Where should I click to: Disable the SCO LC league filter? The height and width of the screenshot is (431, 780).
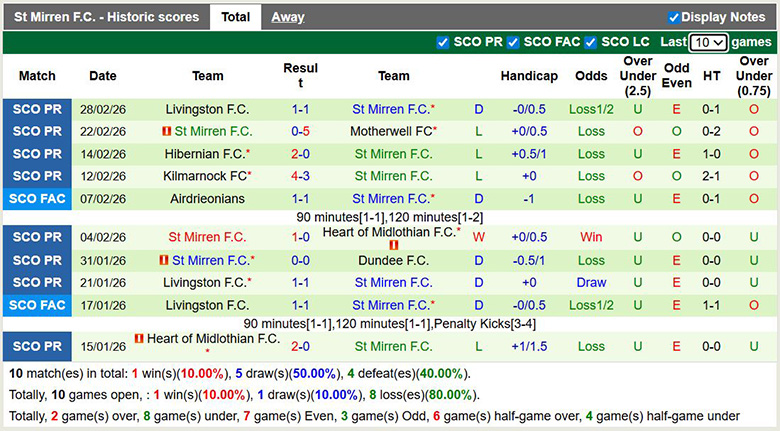pos(591,42)
